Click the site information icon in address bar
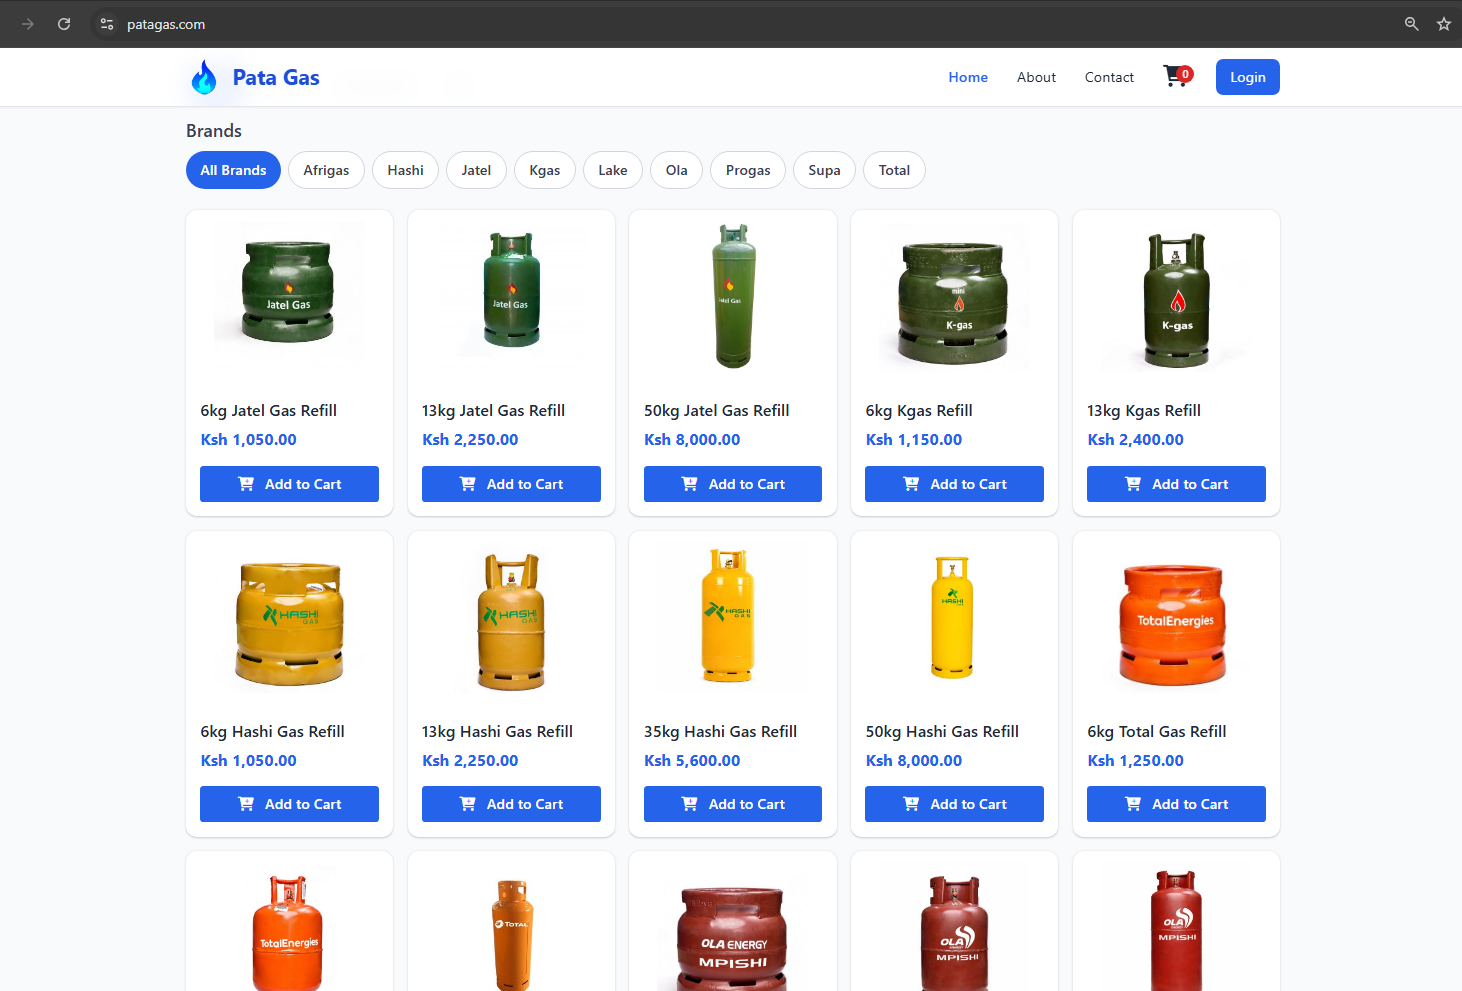This screenshot has height=991, width=1462. pos(107,24)
